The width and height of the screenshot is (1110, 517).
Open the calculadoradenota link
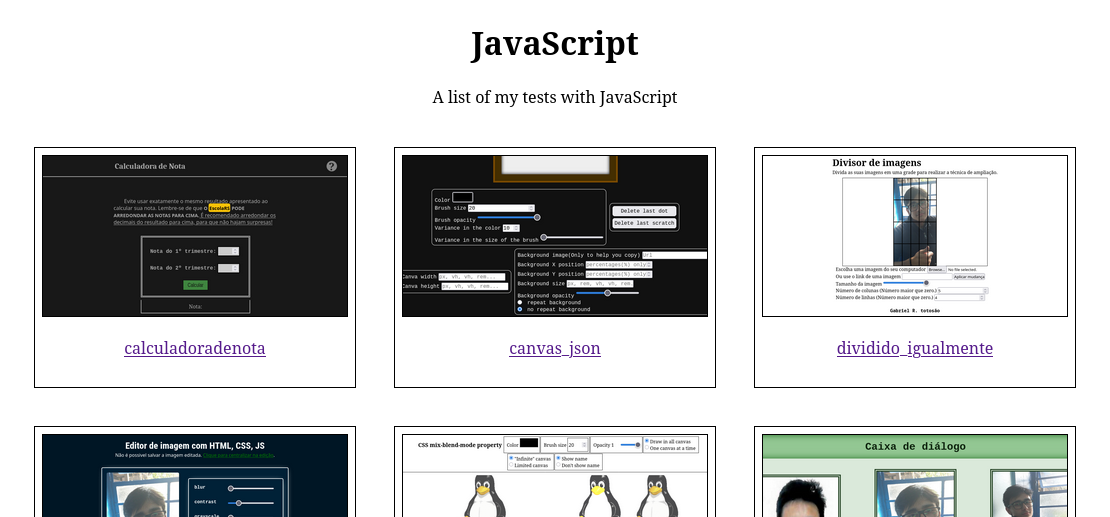click(x=195, y=348)
